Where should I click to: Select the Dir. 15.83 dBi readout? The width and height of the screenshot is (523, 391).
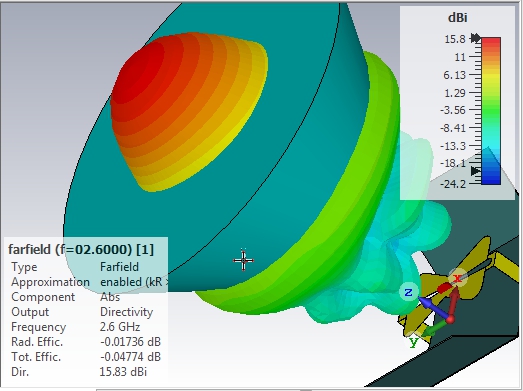pyautogui.click(x=79, y=372)
